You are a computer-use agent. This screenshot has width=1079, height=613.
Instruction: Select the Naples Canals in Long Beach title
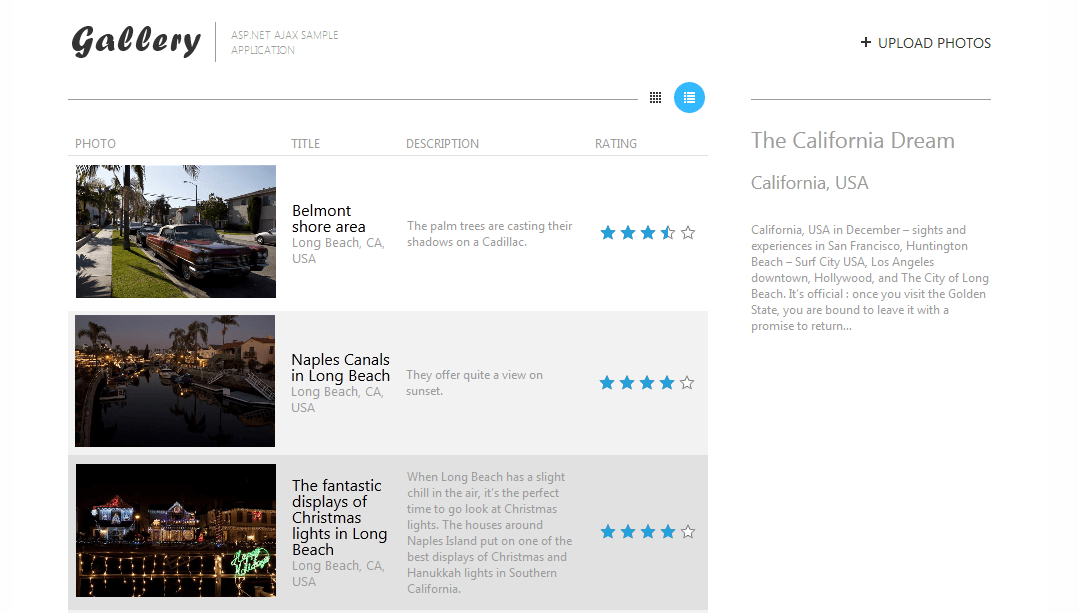(340, 368)
